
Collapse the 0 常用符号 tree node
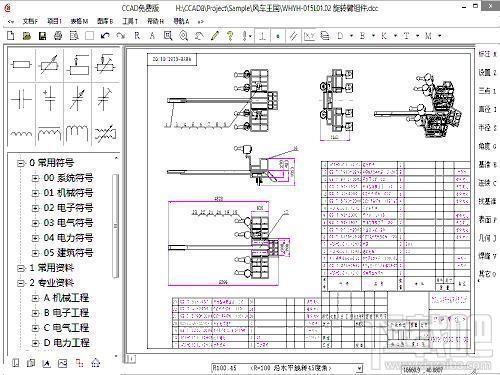tap(21, 163)
